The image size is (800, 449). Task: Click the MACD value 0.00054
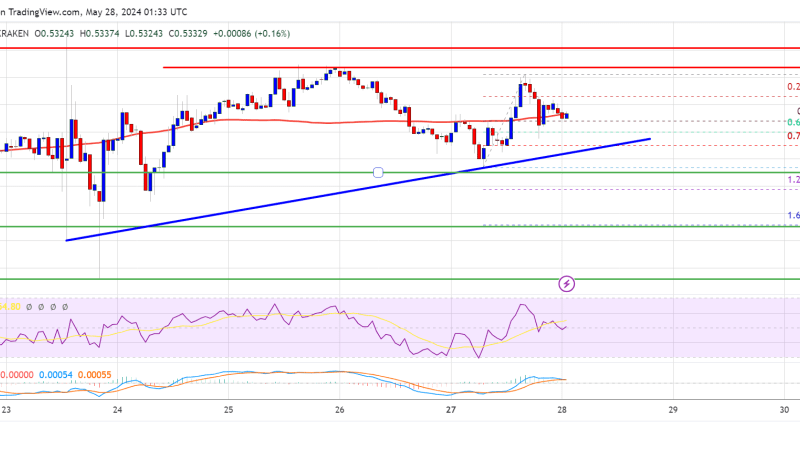(x=56, y=375)
